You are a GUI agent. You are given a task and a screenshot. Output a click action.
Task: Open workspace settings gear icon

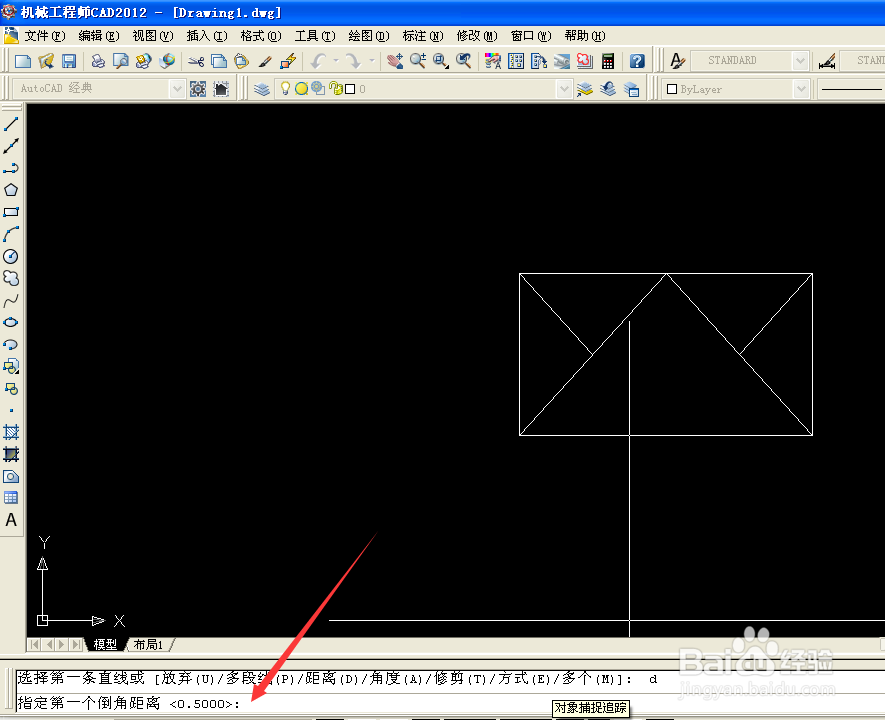[198, 89]
